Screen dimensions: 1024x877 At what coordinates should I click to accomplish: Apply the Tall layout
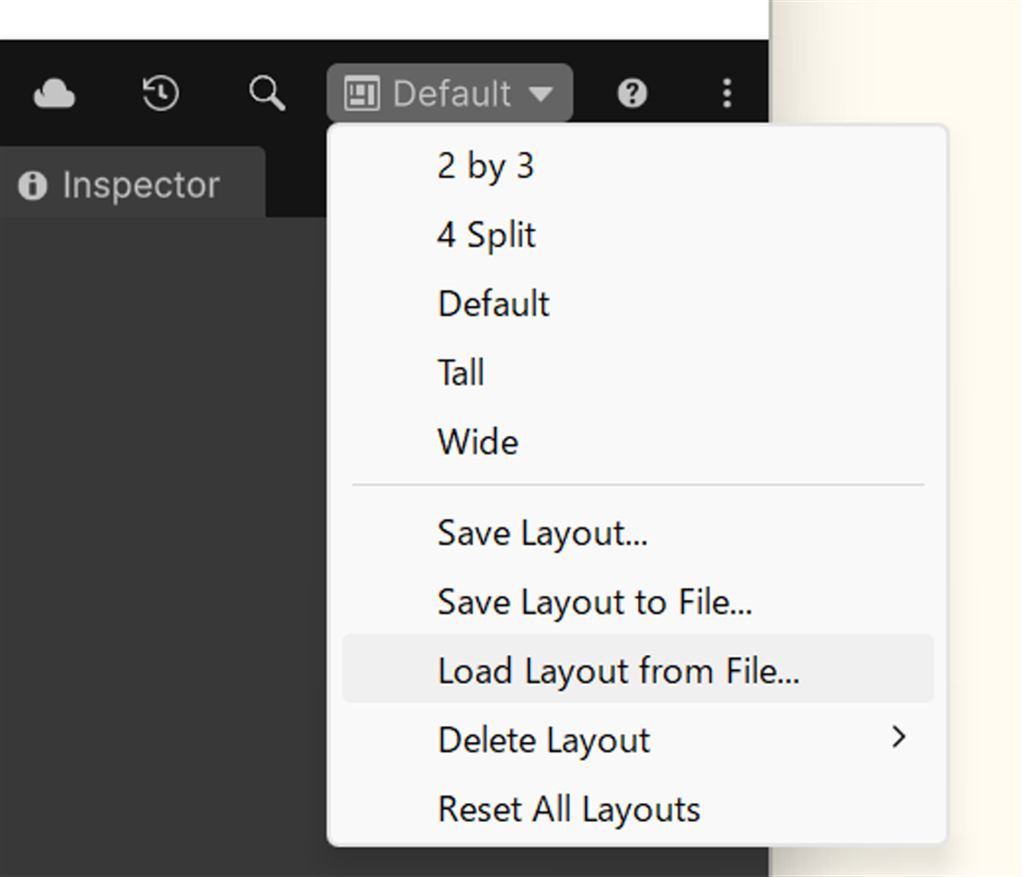tap(461, 373)
